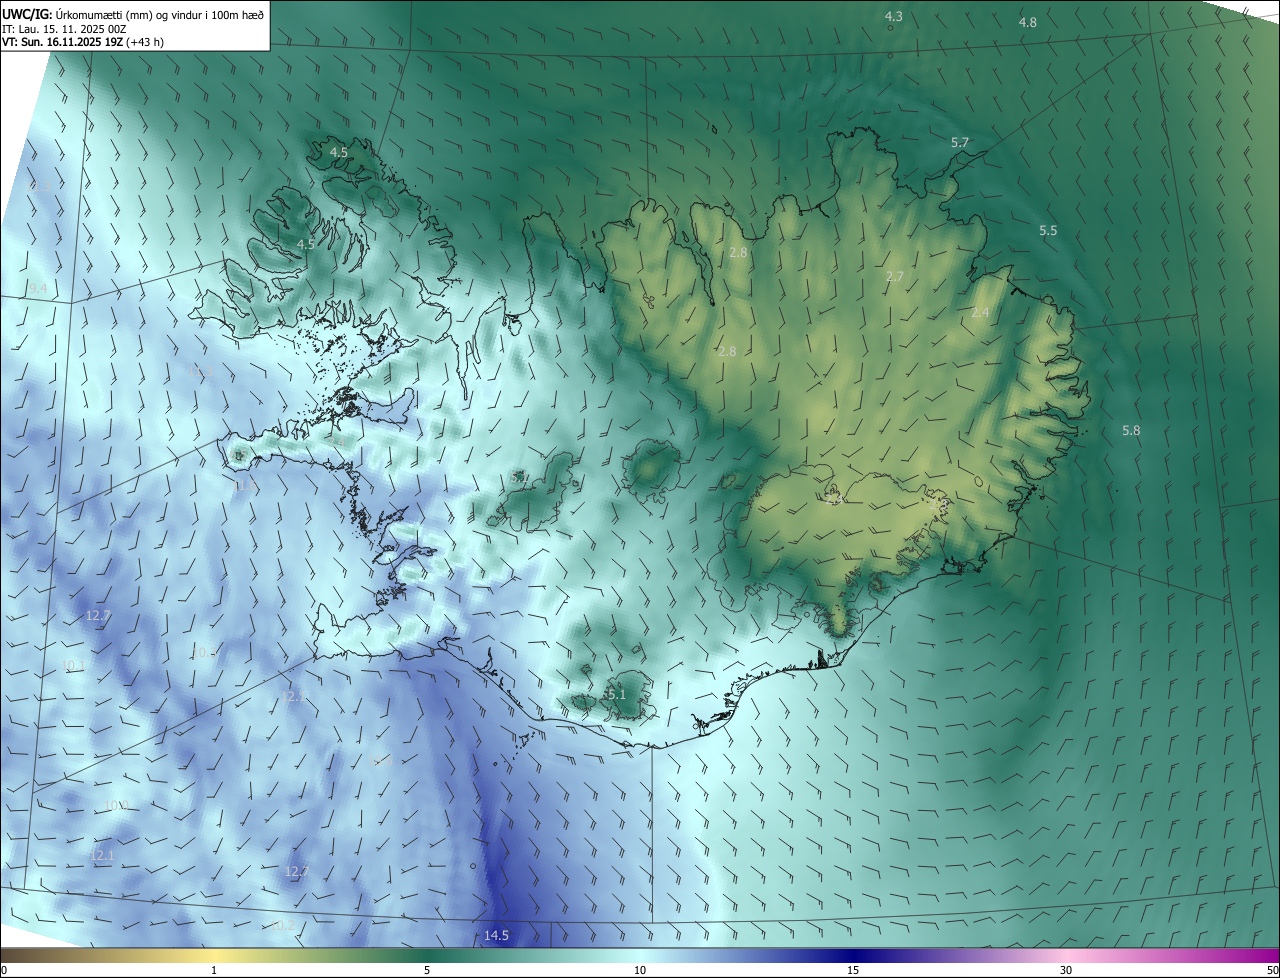Select the 5 tick on the color scale
This screenshot has height=978, width=1280.
pos(427,970)
